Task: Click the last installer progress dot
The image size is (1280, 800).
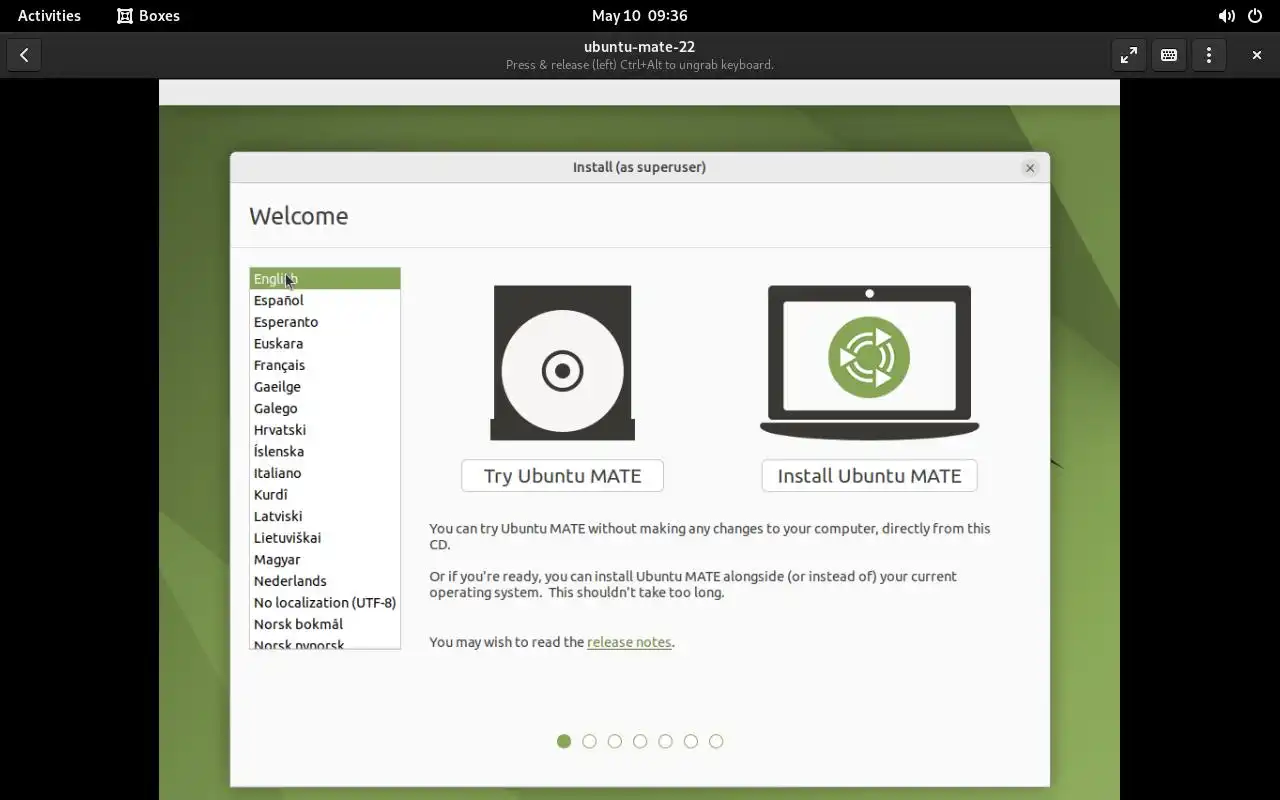Action: tap(716, 741)
